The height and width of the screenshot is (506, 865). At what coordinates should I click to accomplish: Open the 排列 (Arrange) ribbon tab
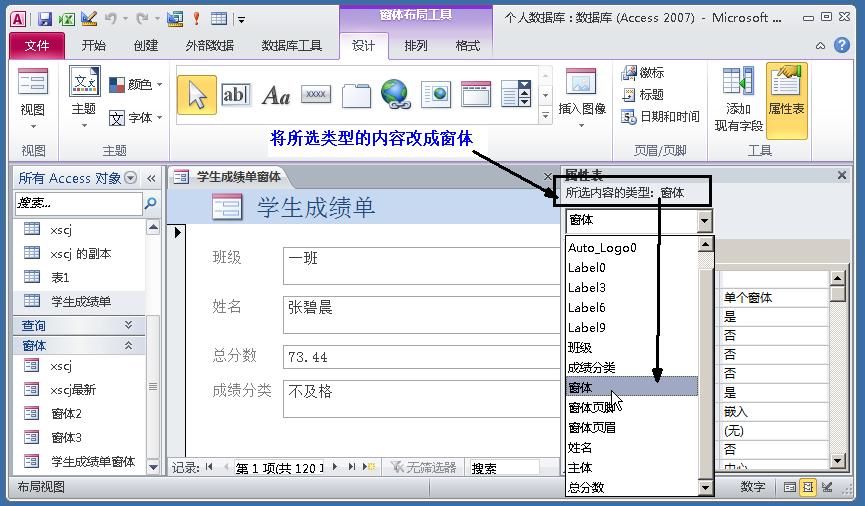coord(416,45)
